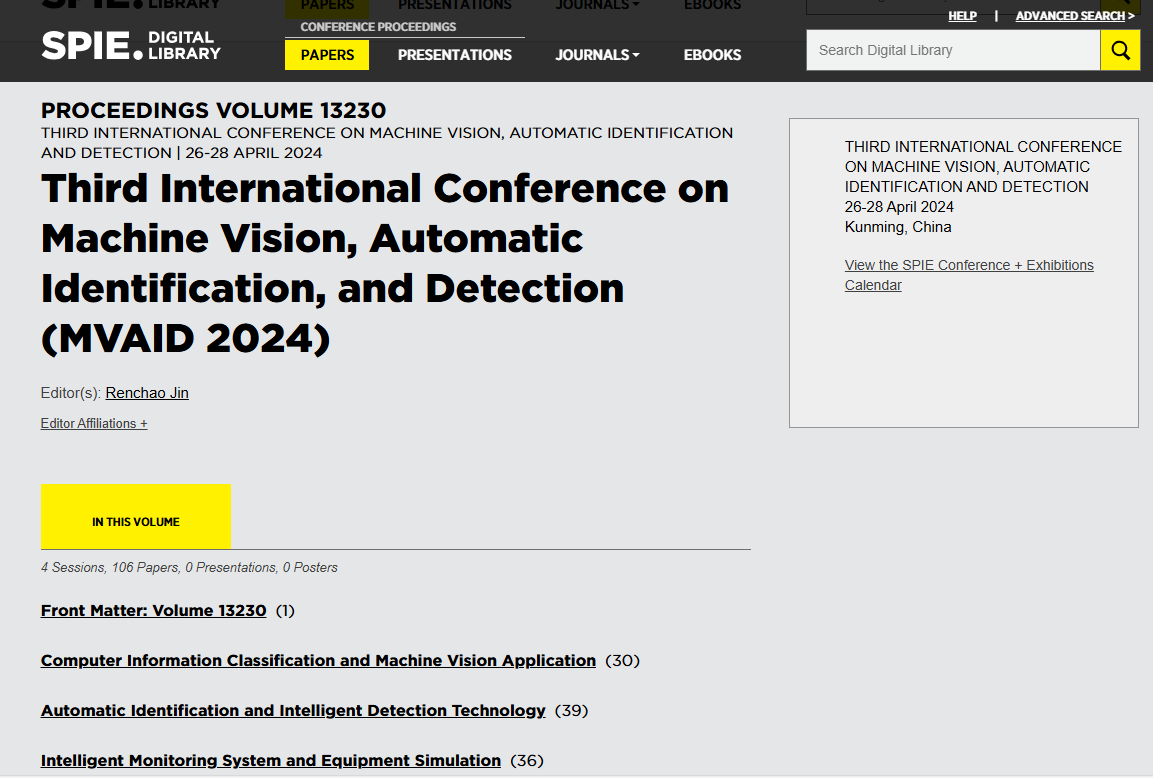Screen dimensions: 1153x778
Task: Open Computer Information Classification and Machine Vision session
Action: pos(318,660)
